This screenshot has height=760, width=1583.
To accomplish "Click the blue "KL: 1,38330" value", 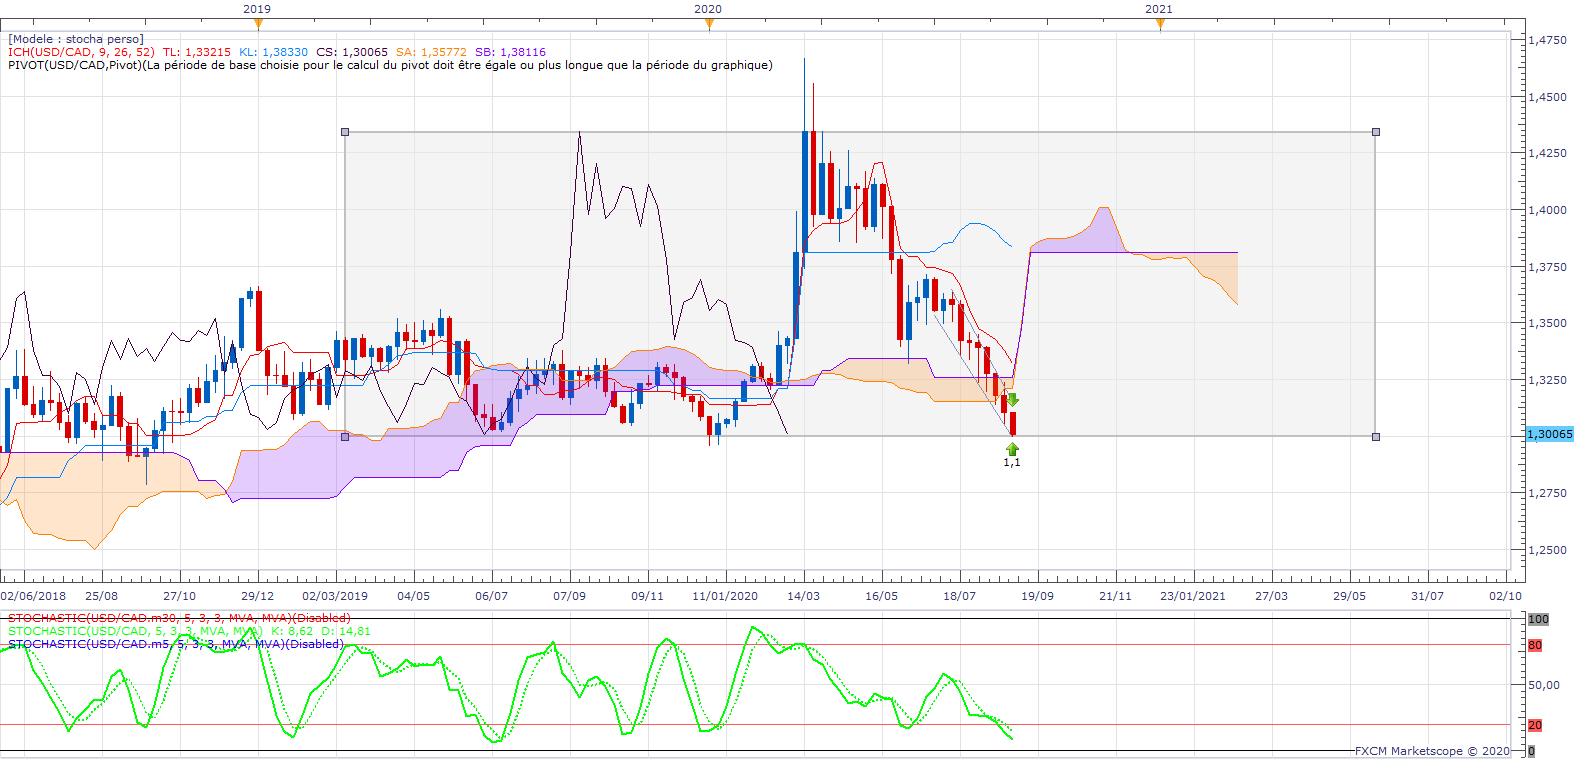I will click(x=273, y=52).
